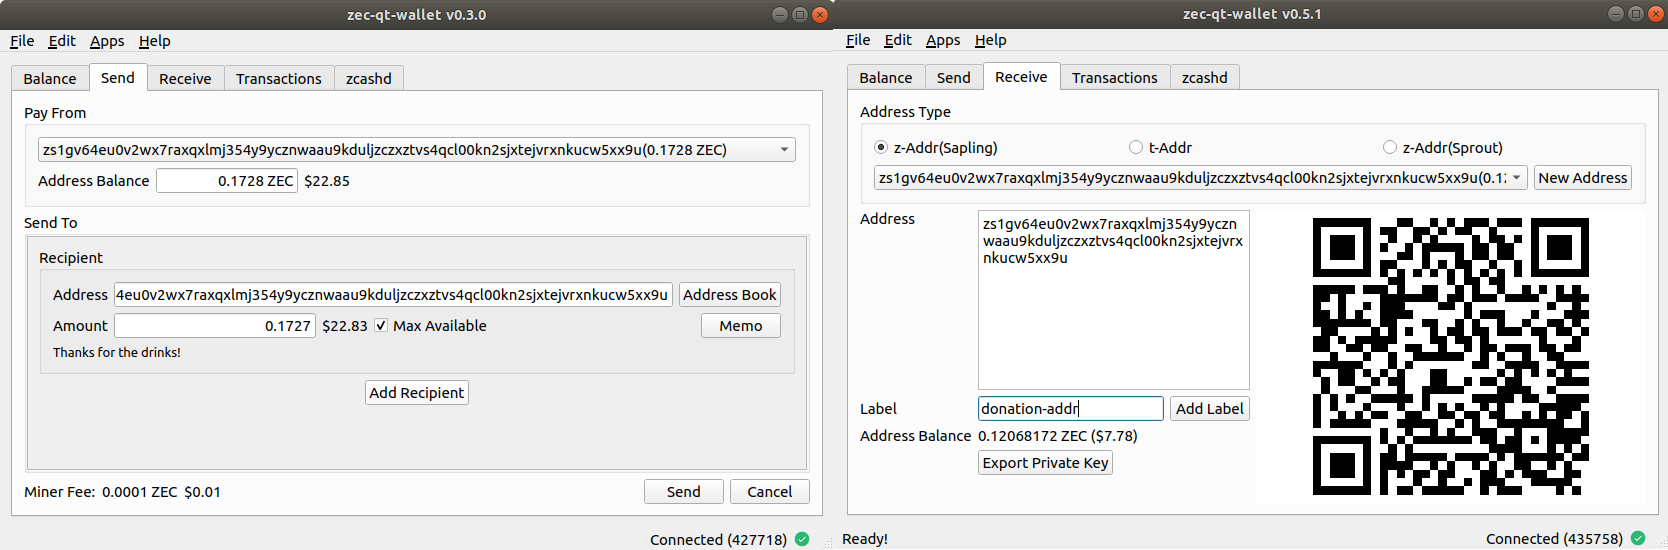1668x550 pixels.
Task: Click the Amount input field showing 0.1727
Action: tap(215, 326)
